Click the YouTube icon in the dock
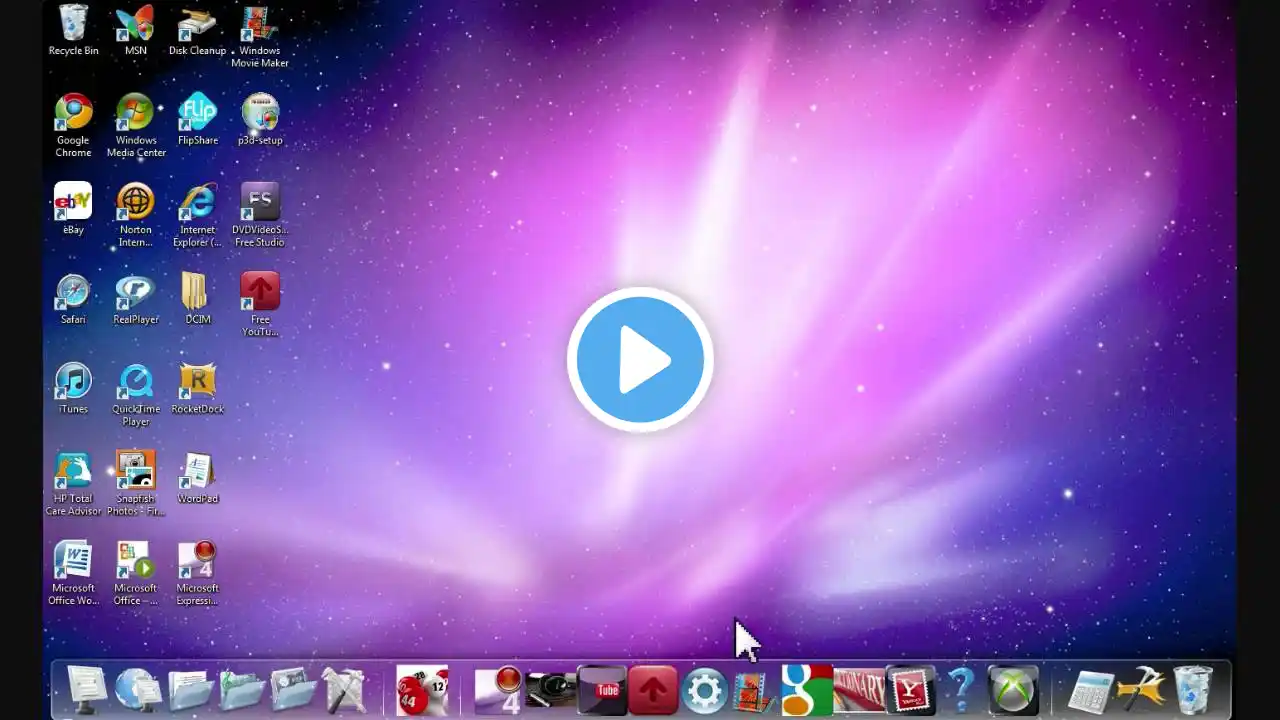 tap(602, 690)
